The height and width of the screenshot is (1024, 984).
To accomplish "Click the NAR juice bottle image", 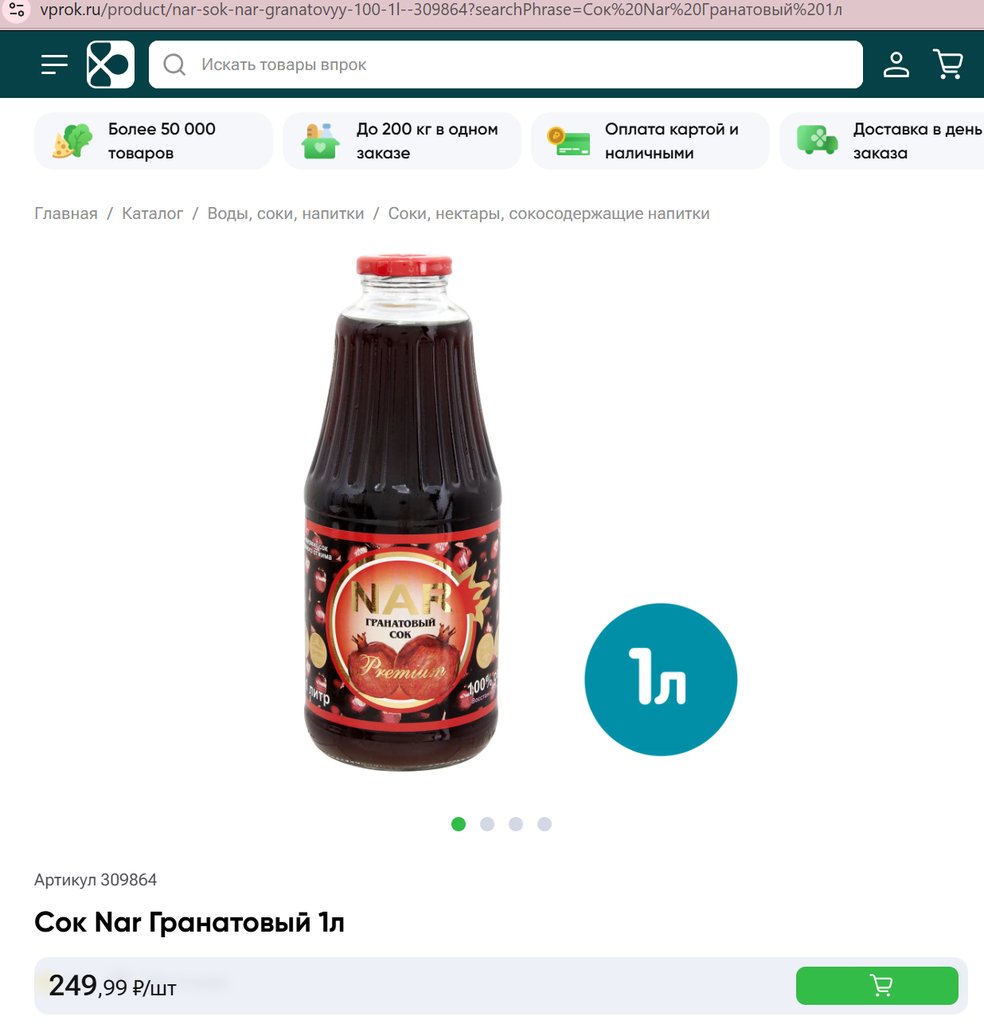I will 404,513.
